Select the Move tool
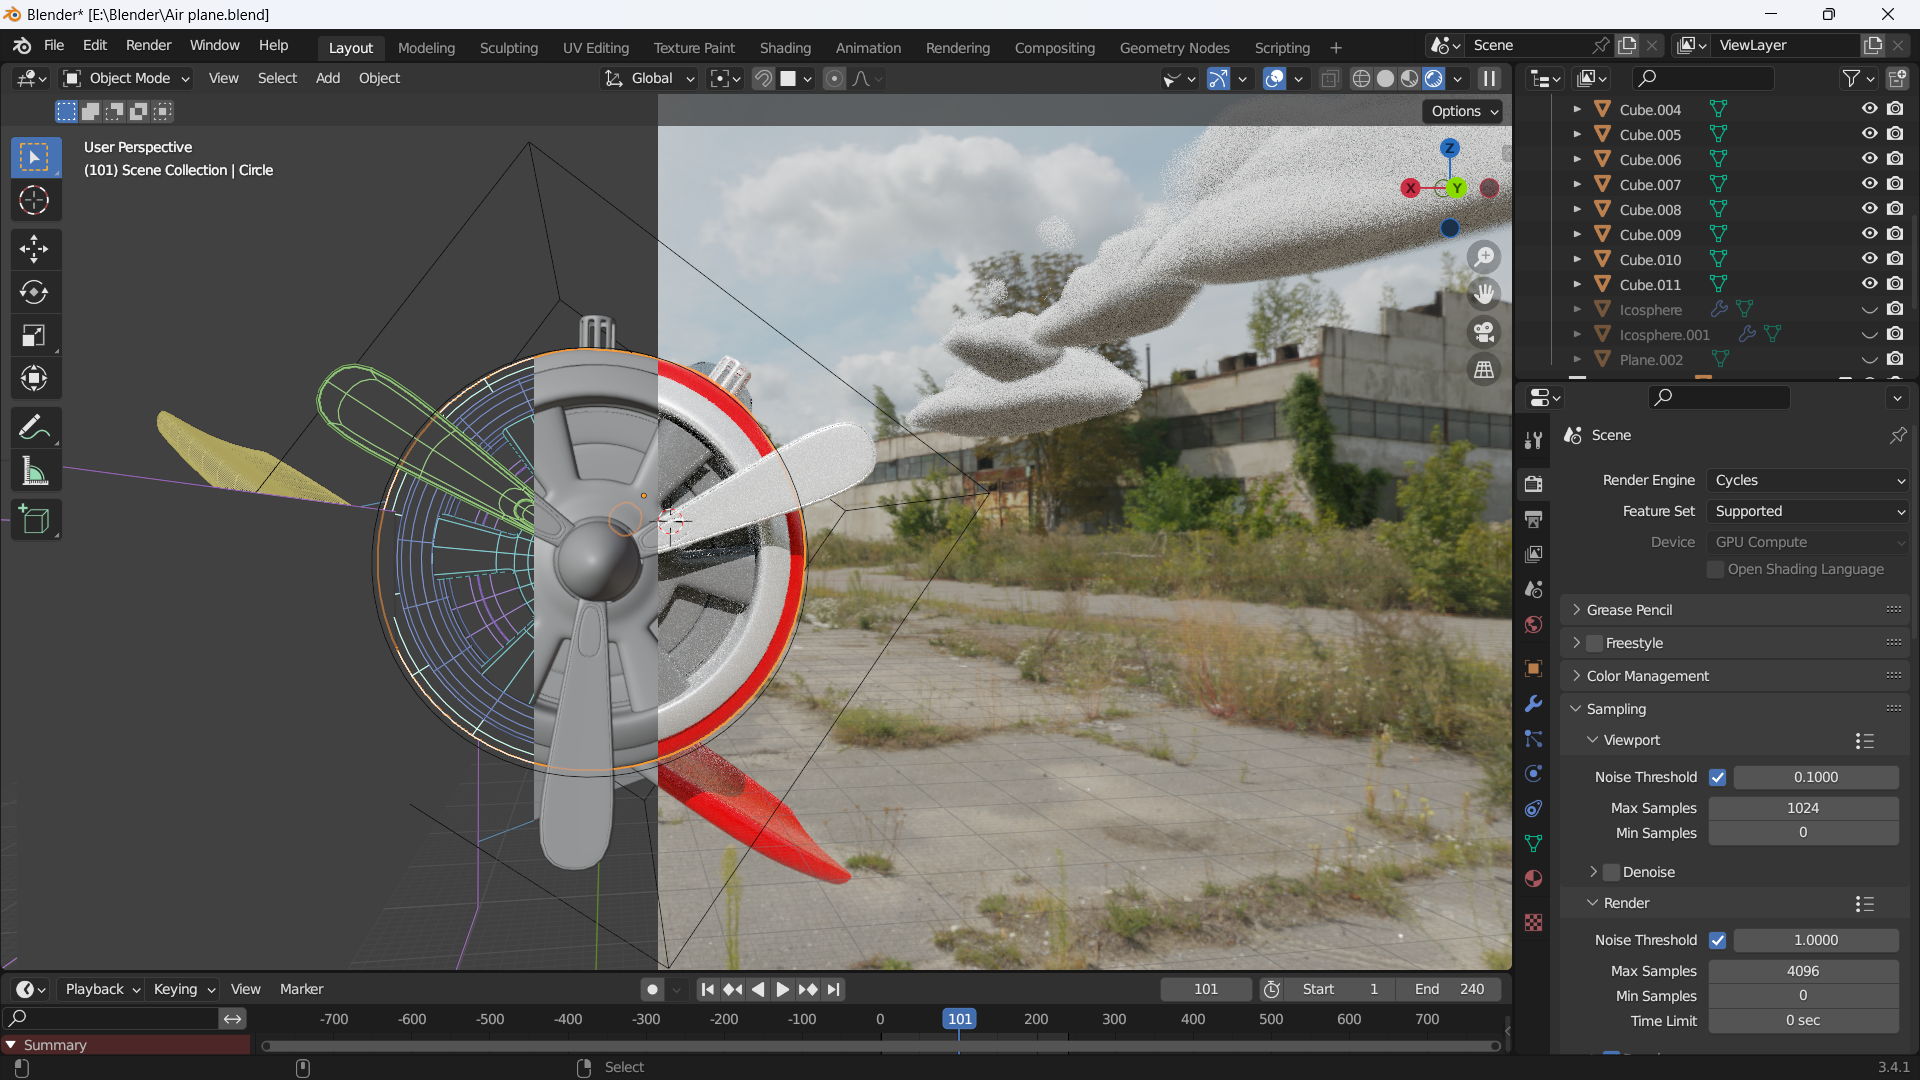The image size is (1920, 1080). coord(34,248)
